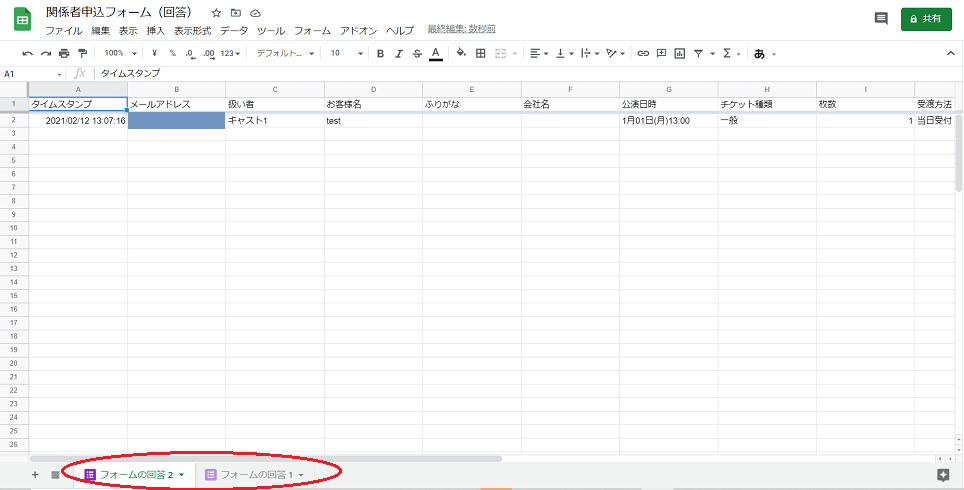
Task: Toggle italic formatting
Action: click(x=398, y=53)
